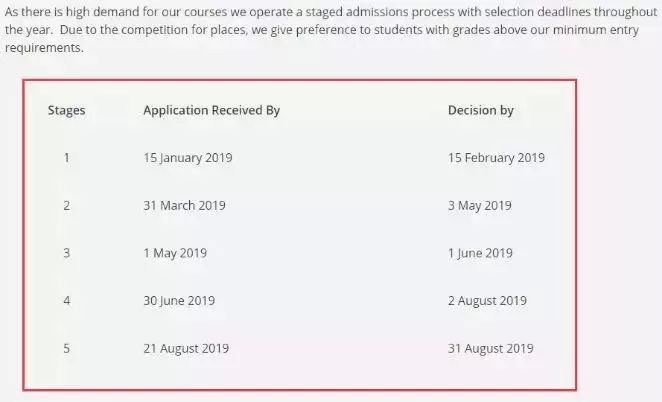Select the 21 August 2019 application date
662x402 pixels.
click(x=186, y=348)
